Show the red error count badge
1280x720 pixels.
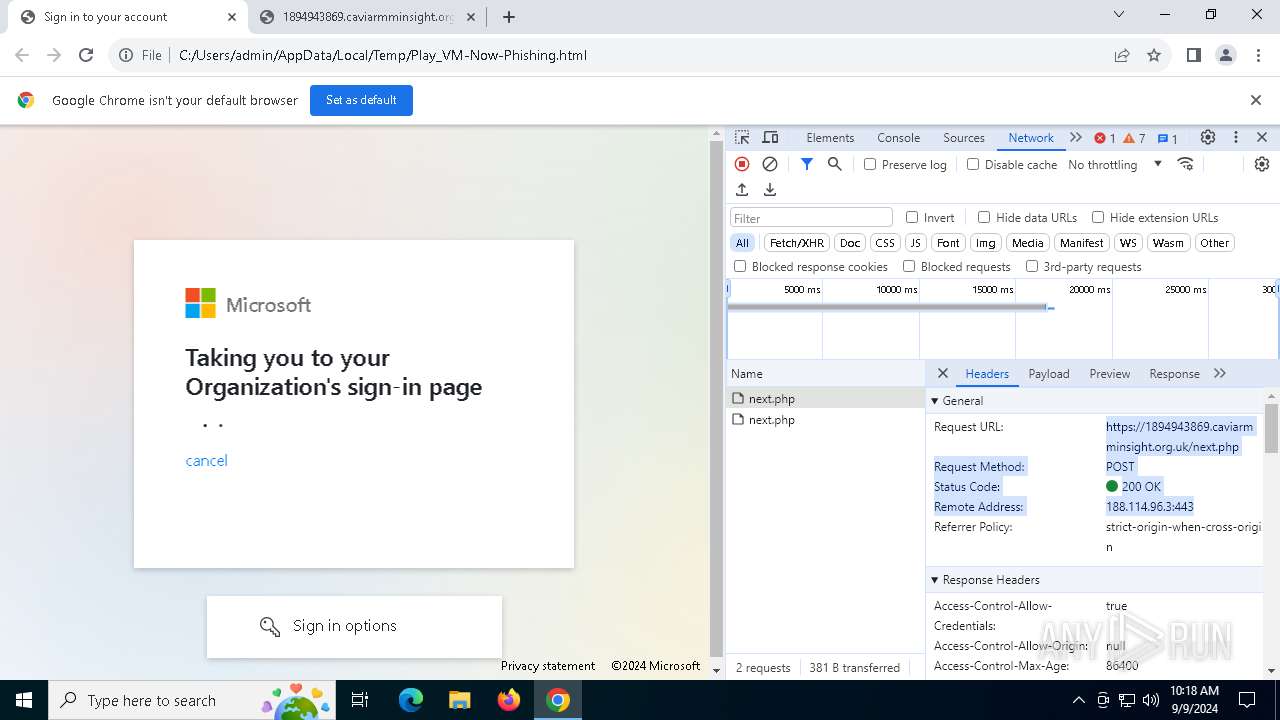coord(1105,138)
